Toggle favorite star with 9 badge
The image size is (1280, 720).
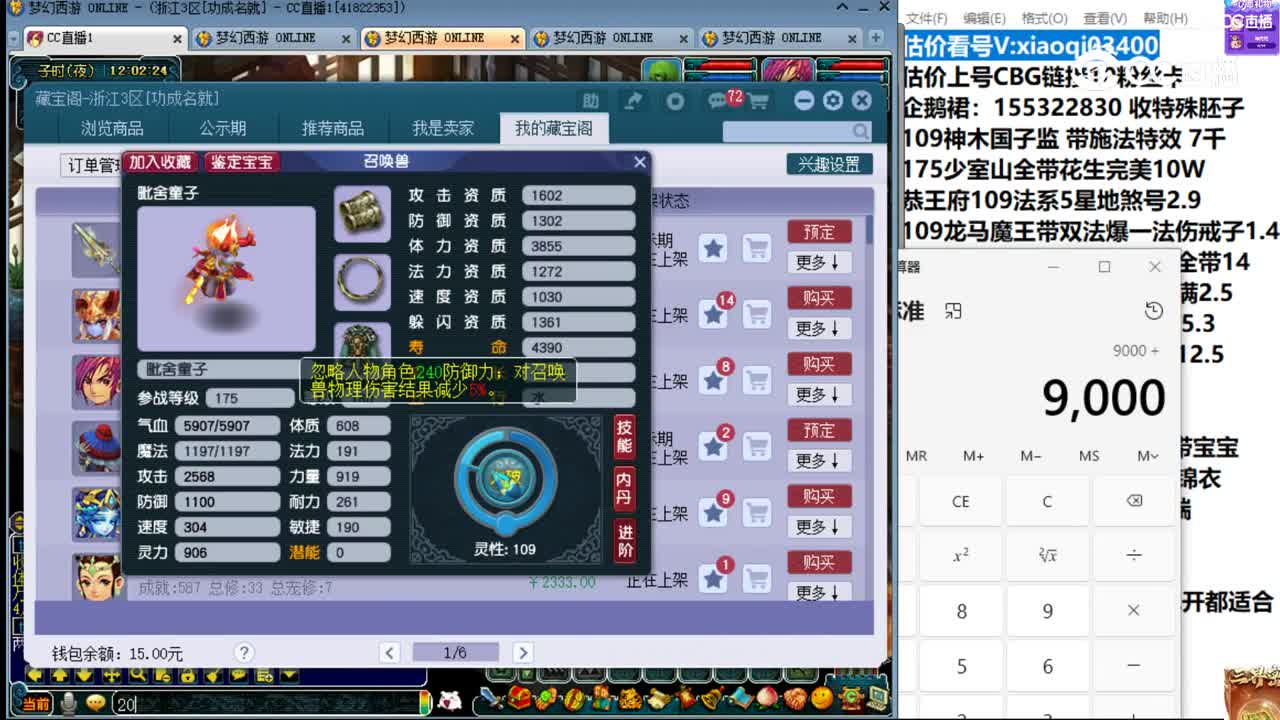tap(713, 513)
